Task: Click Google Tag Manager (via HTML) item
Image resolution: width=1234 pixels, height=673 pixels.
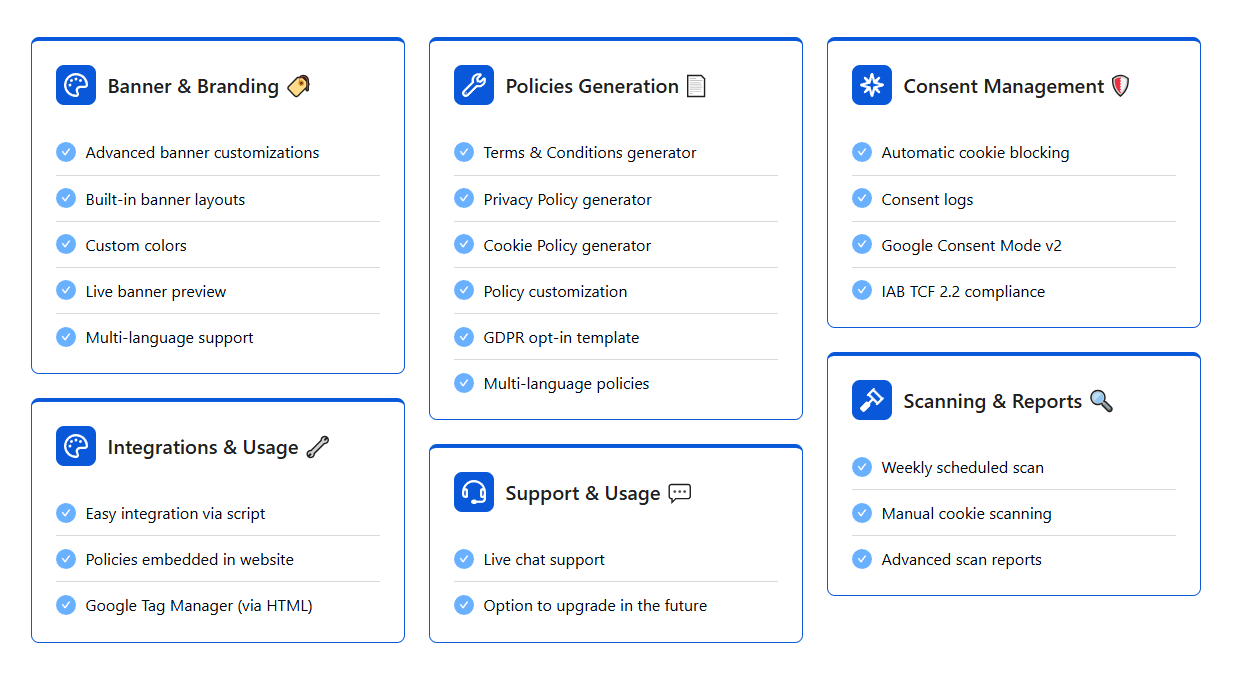Action: pyautogui.click(x=199, y=605)
